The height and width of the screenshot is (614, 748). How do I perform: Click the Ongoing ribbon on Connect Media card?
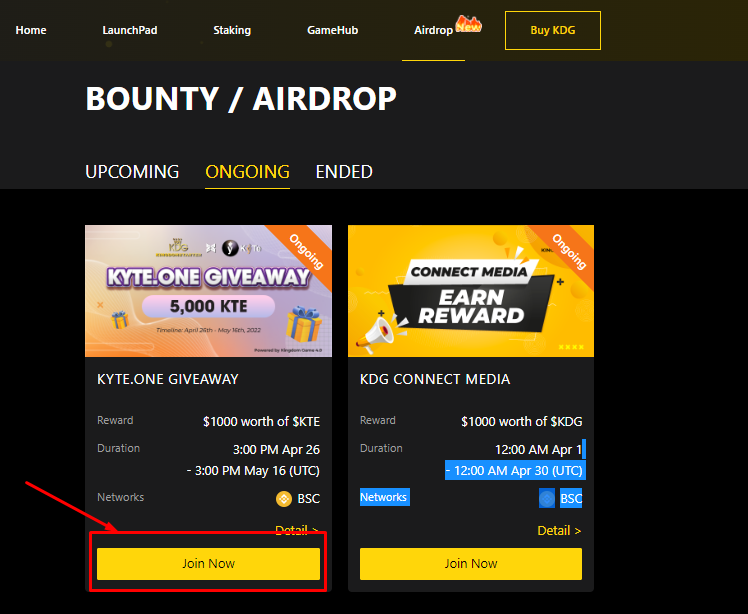point(569,251)
